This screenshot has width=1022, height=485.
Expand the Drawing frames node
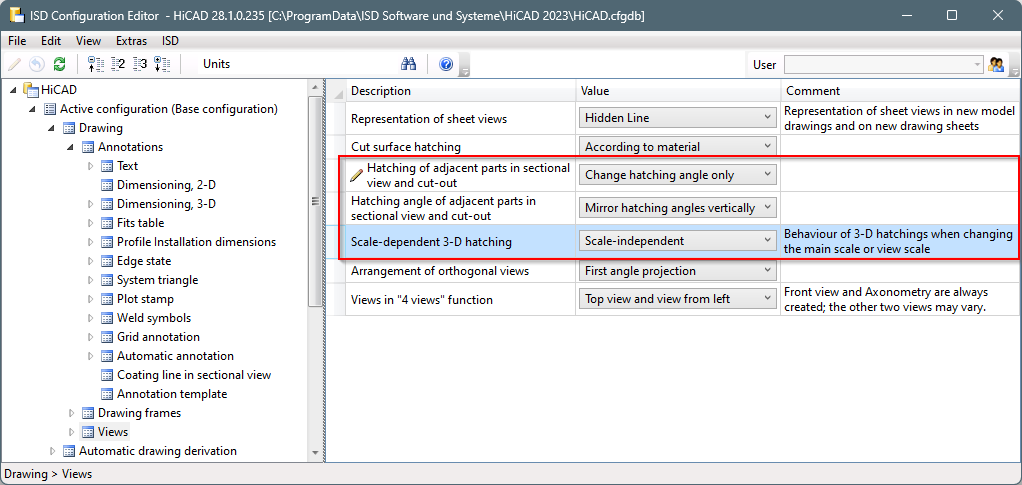[72, 413]
